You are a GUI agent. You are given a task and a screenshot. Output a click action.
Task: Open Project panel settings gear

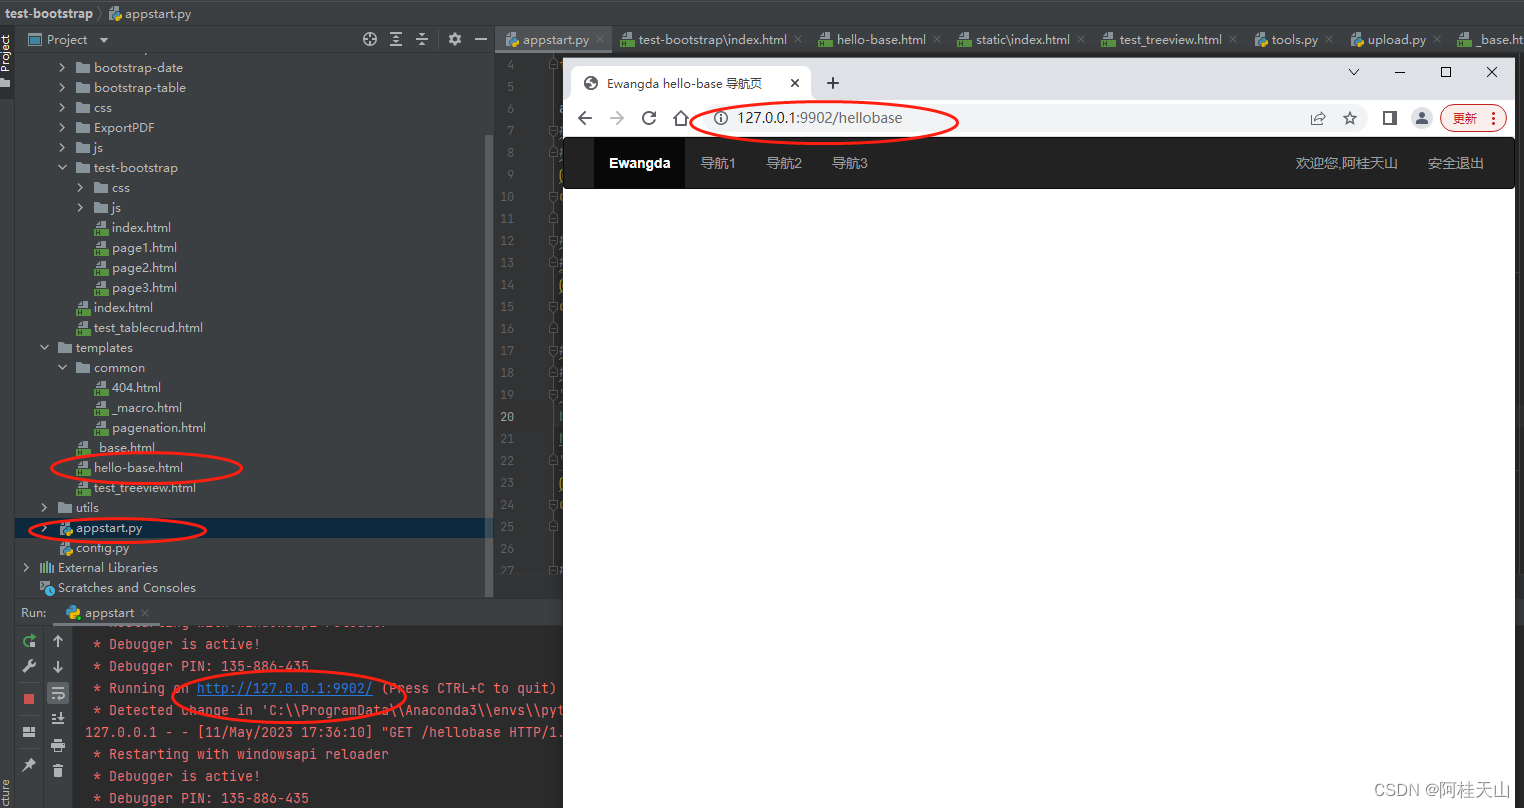pos(455,38)
